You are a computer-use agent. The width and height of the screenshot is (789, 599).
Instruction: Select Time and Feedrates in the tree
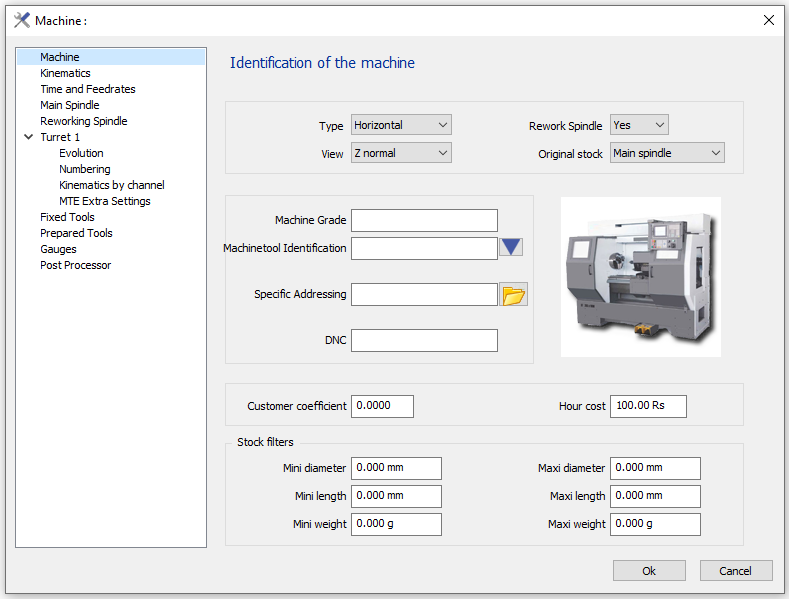point(88,89)
